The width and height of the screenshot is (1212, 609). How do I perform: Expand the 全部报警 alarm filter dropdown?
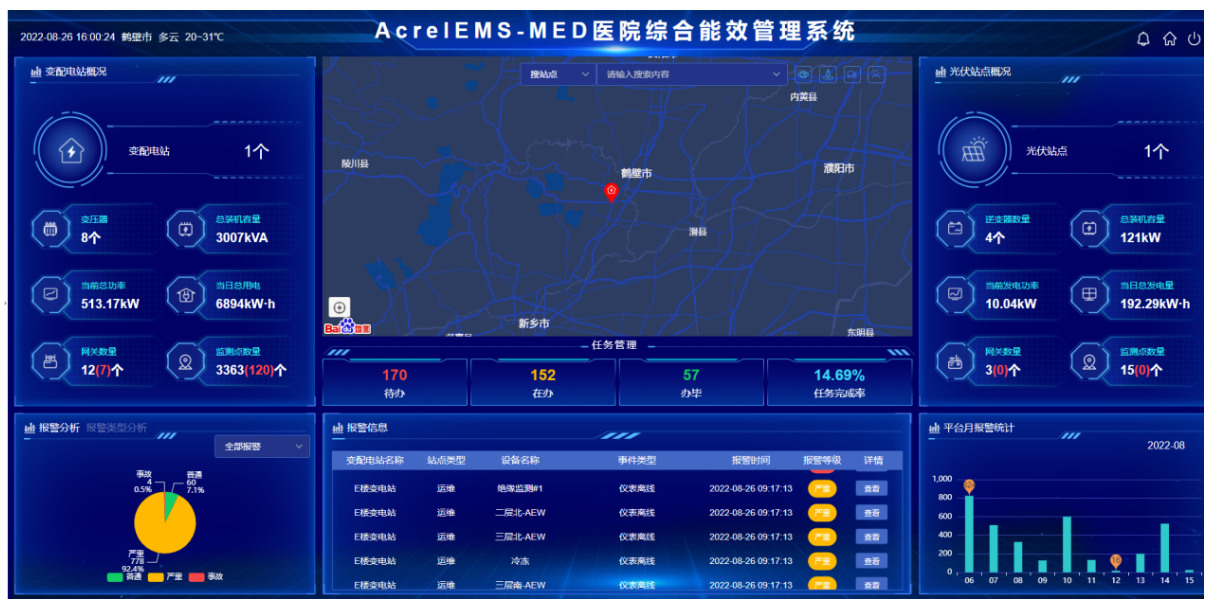[261, 447]
